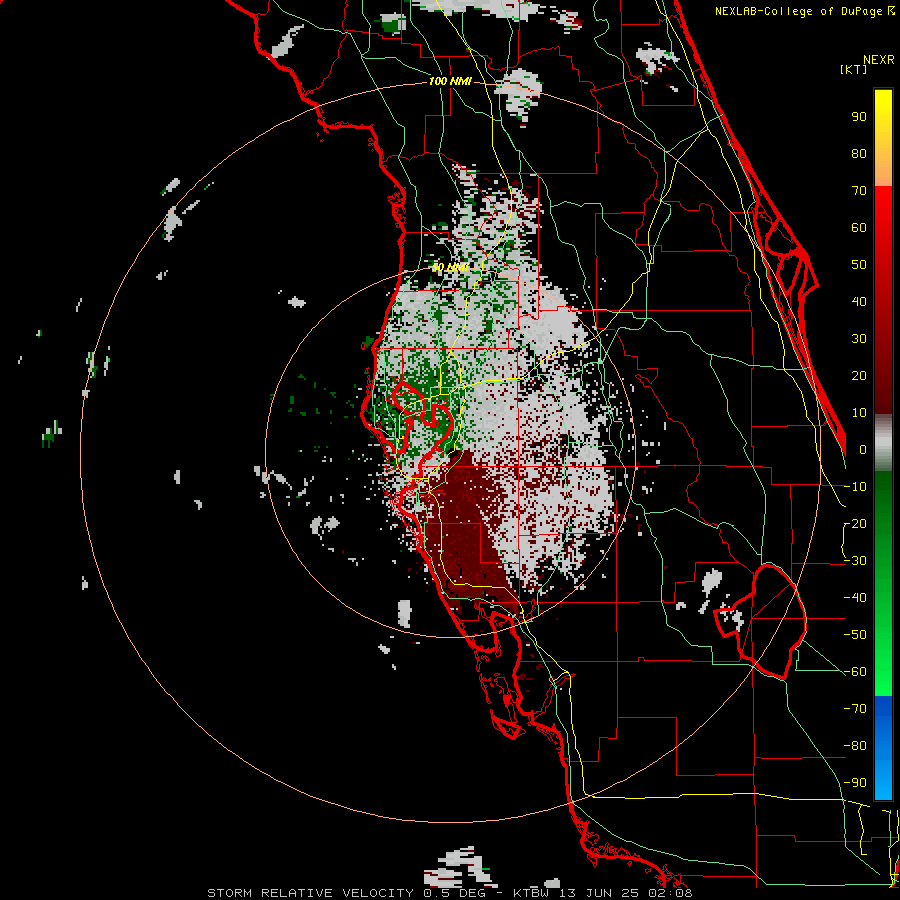Select the positive 50 legend value
This screenshot has height=900, width=900.
[x=859, y=265]
